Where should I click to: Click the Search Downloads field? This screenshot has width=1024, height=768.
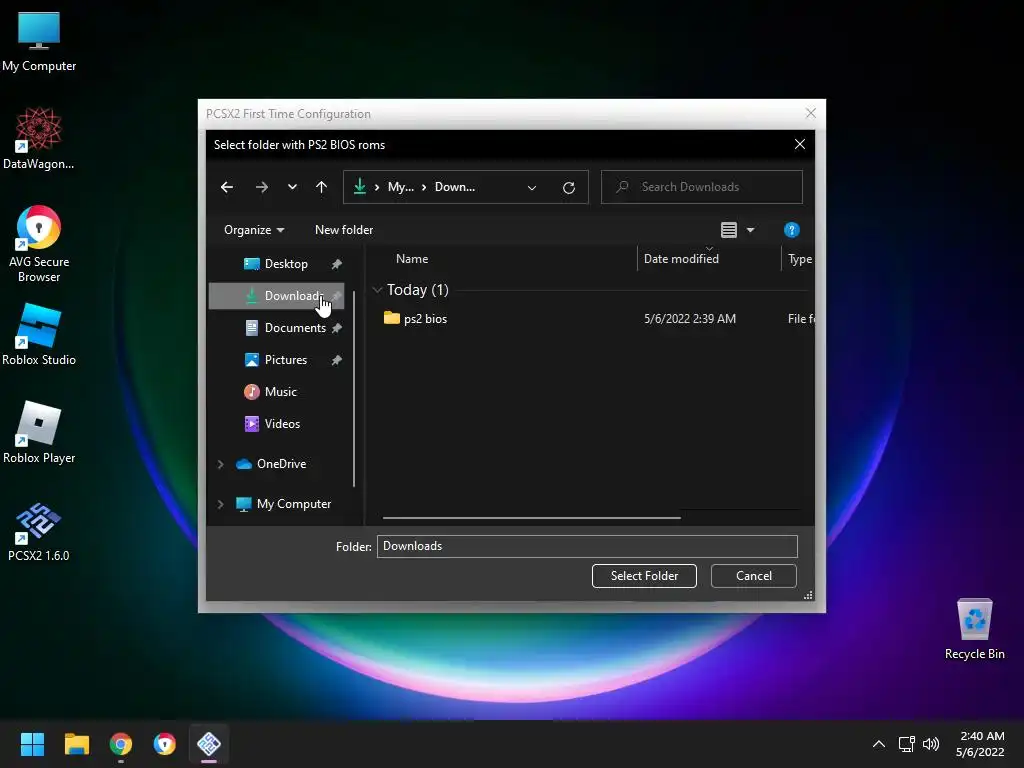tap(701, 187)
